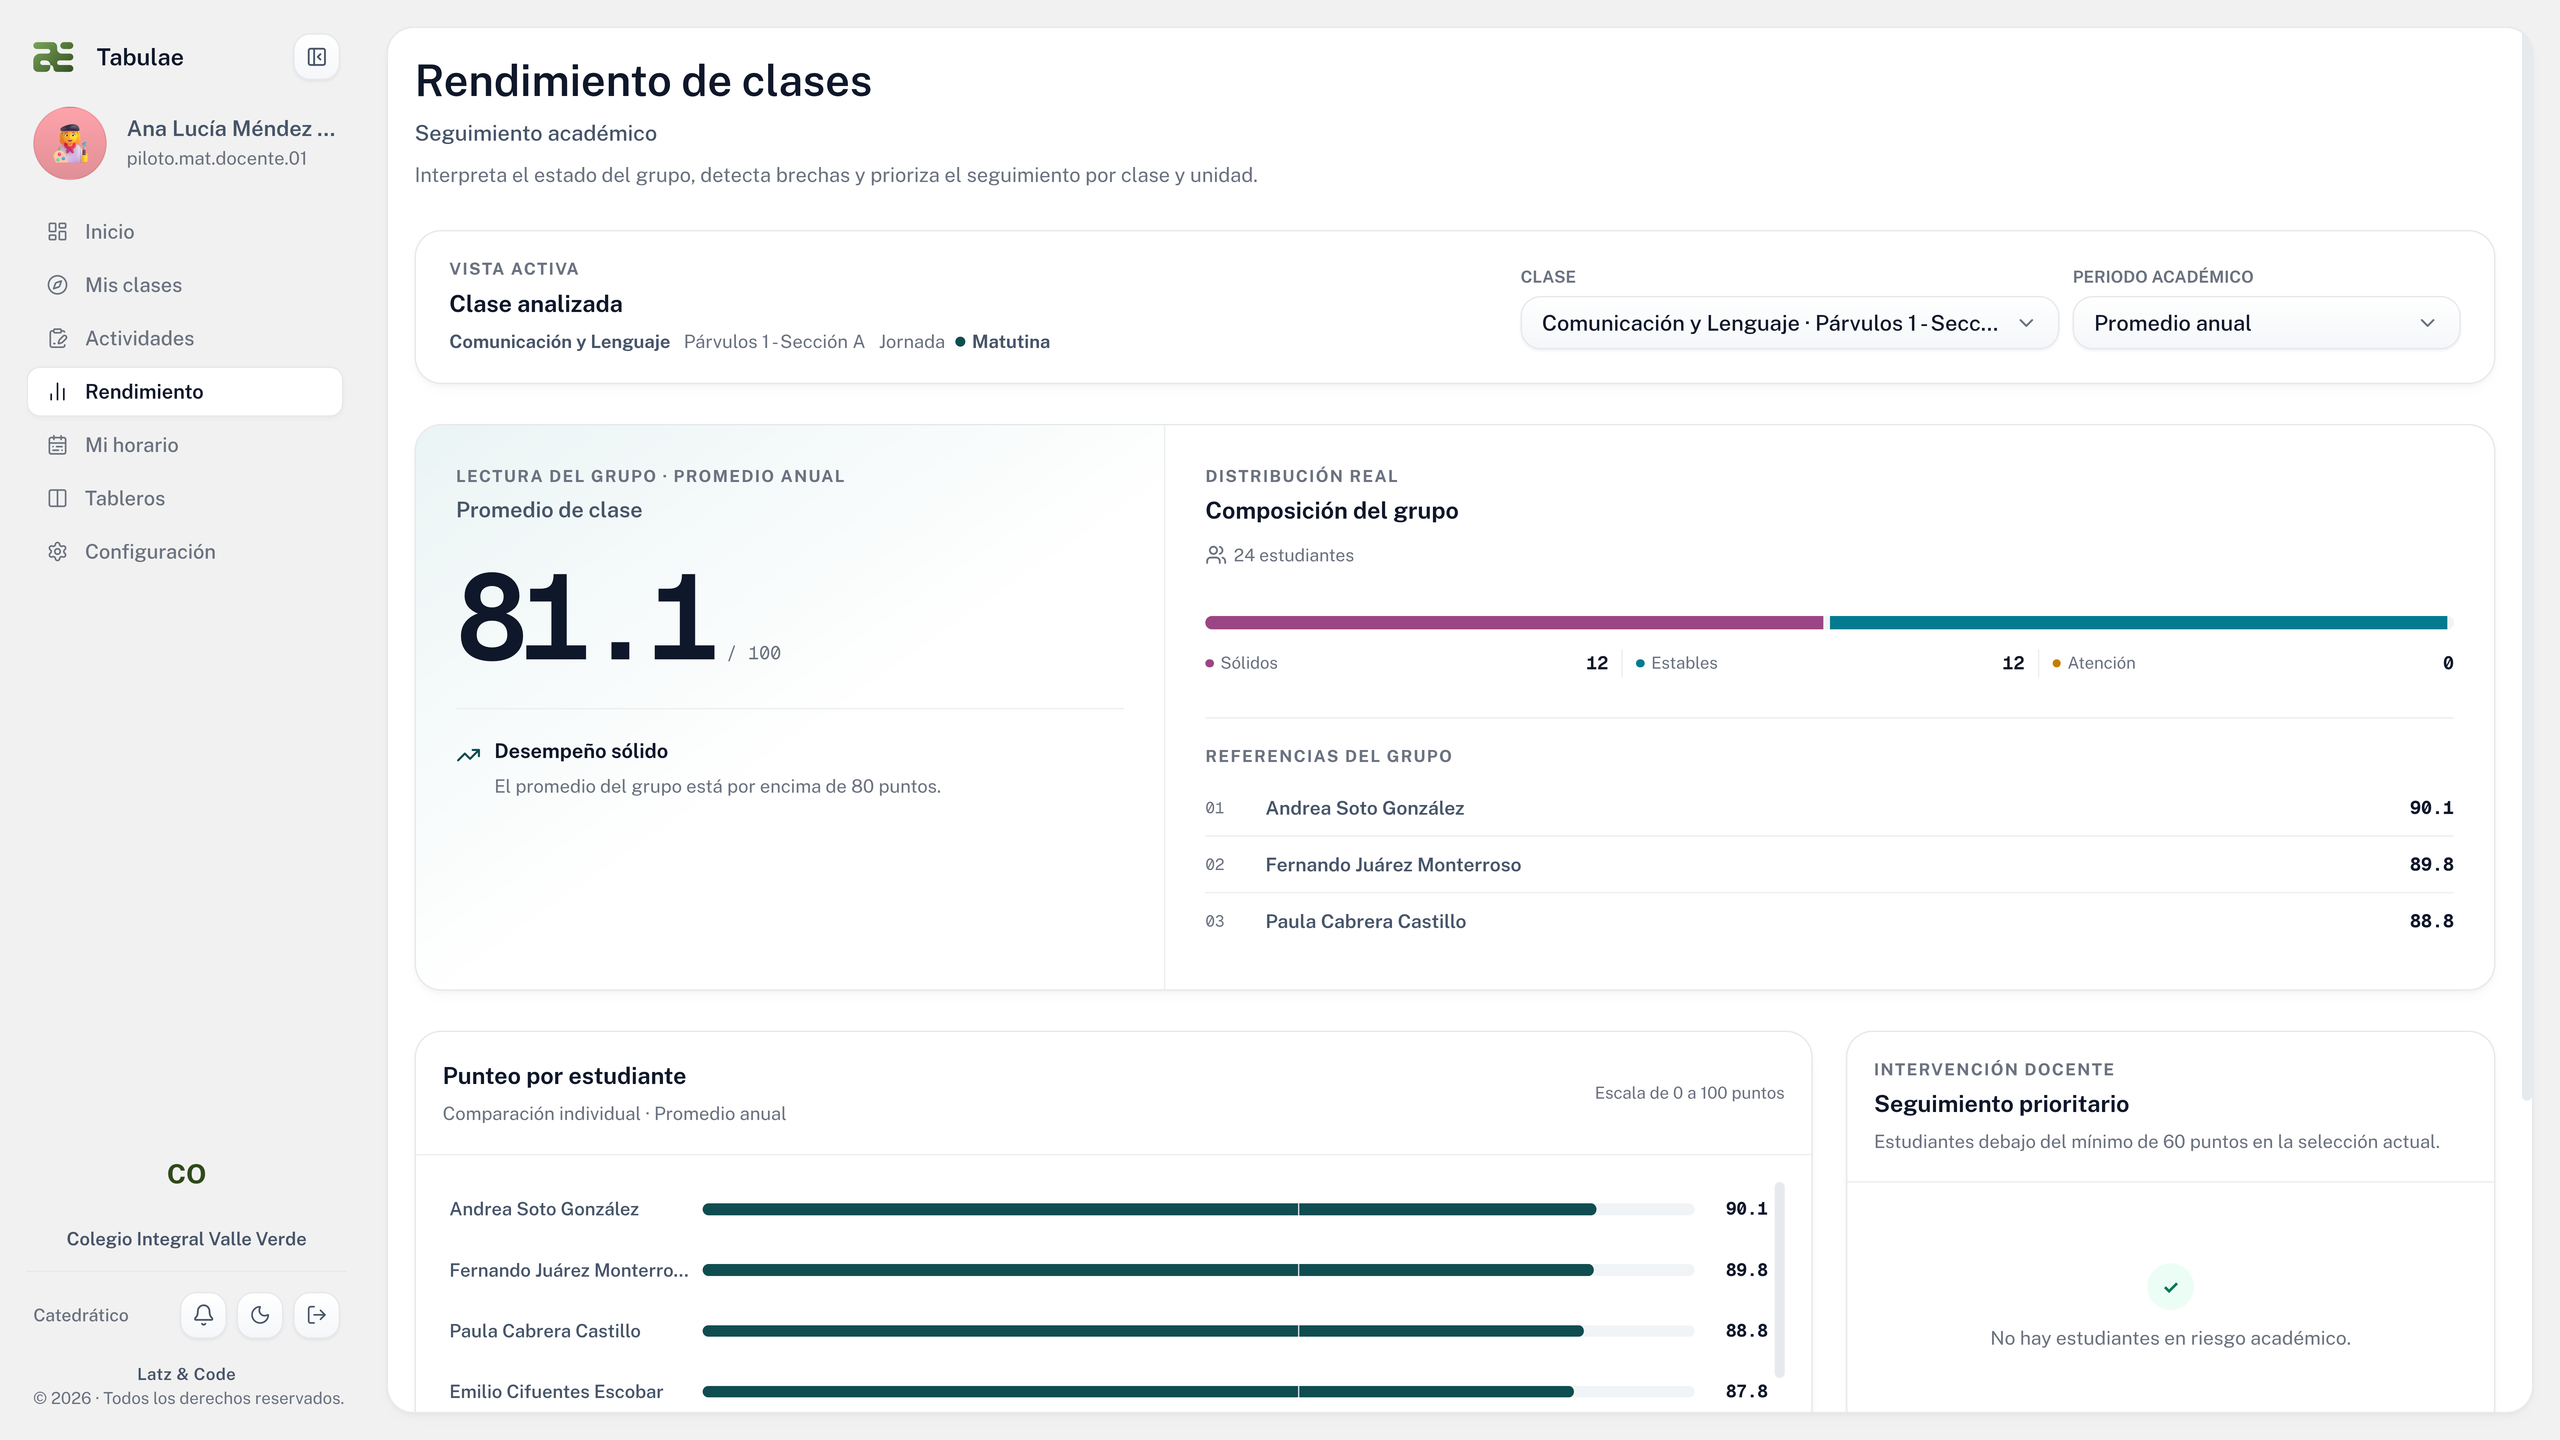Open the Clase dropdown selector
The image size is (2560, 1440).
[1789, 323]
